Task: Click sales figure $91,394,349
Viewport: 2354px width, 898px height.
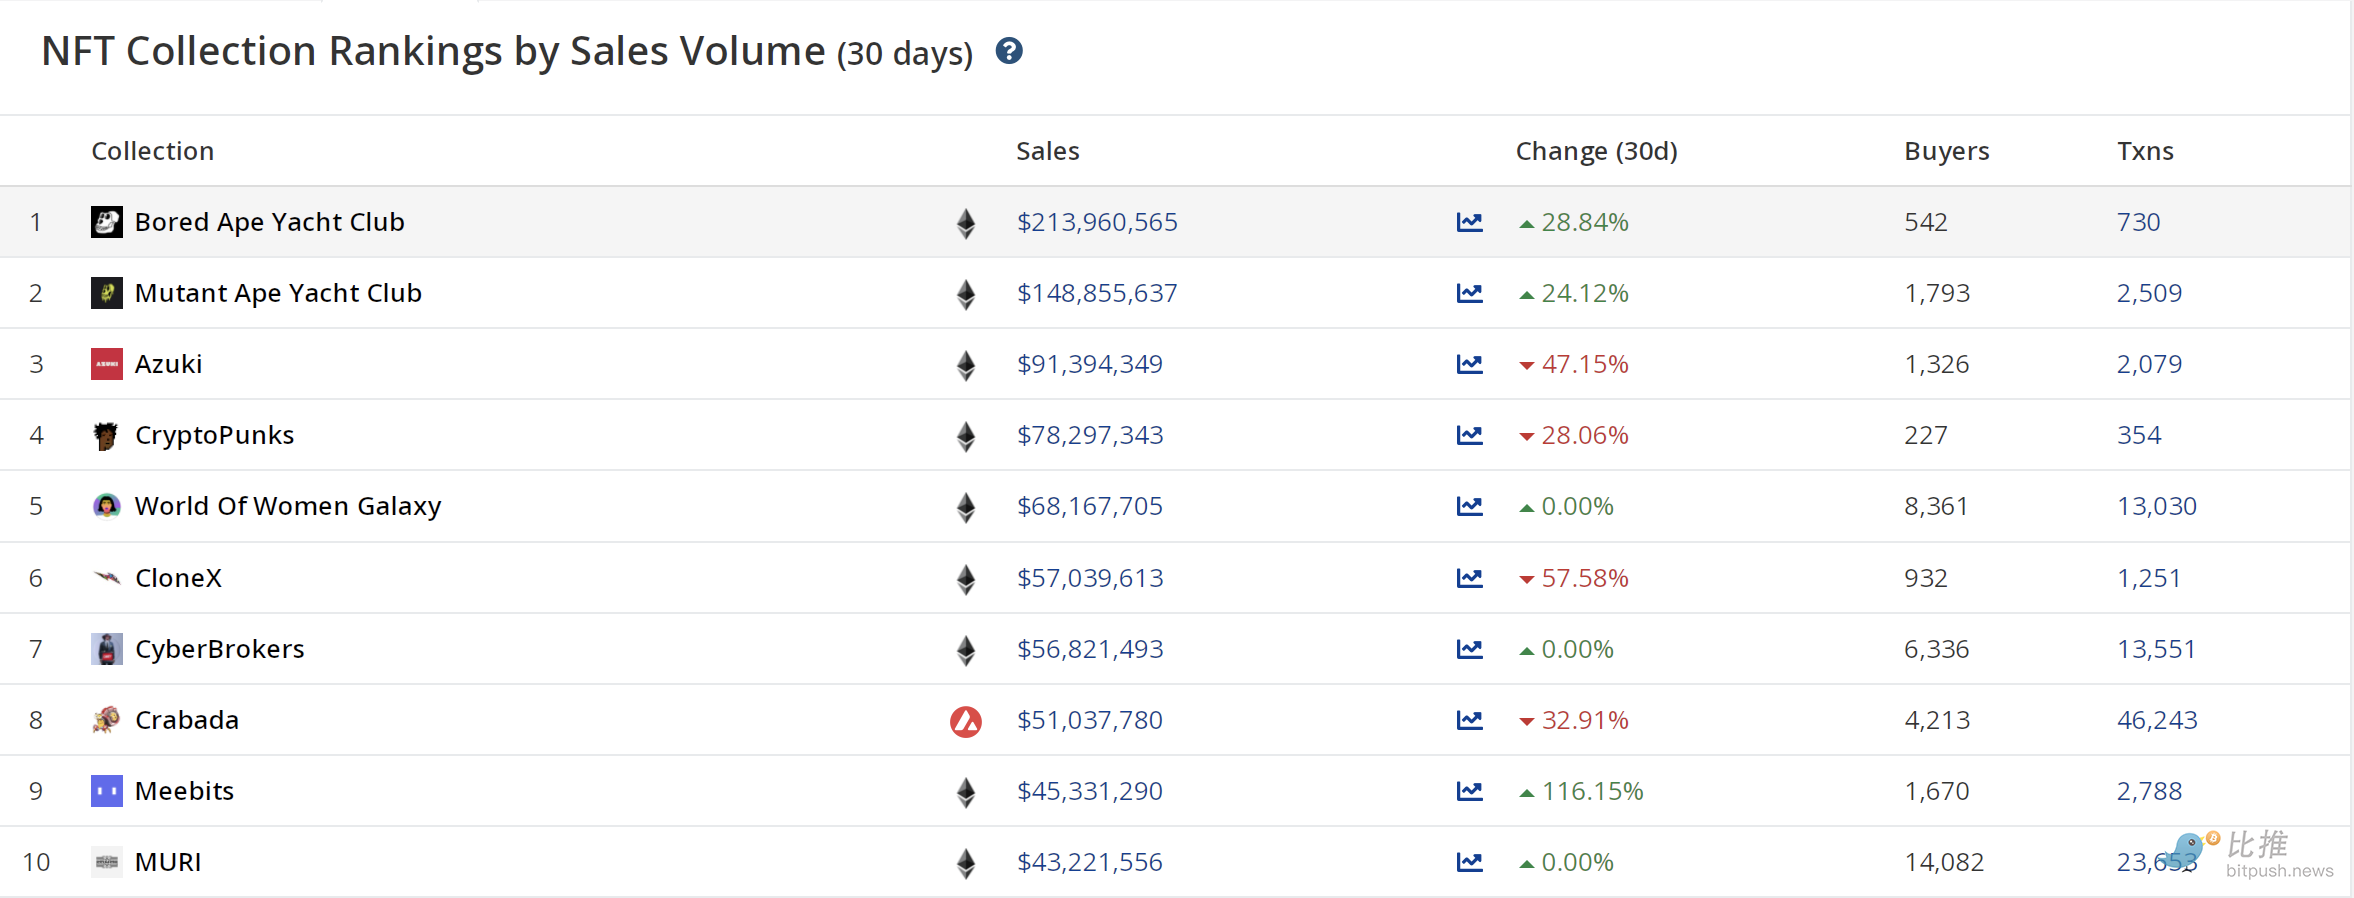Action: pyautogui.click(x=1090, y=364)
